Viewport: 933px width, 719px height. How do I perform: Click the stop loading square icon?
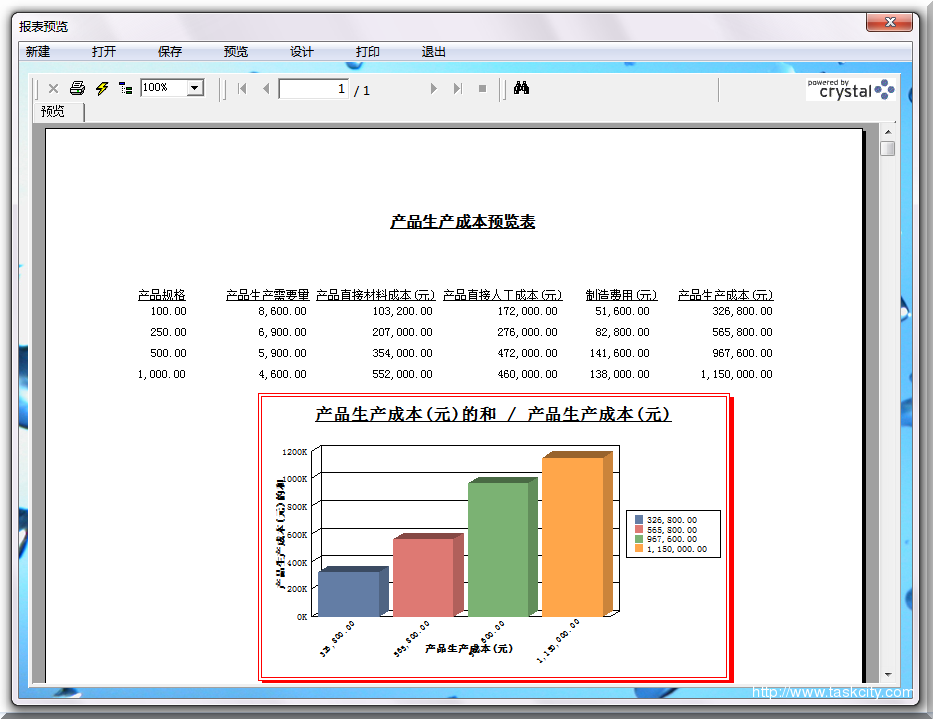click(x=482, y=89)
